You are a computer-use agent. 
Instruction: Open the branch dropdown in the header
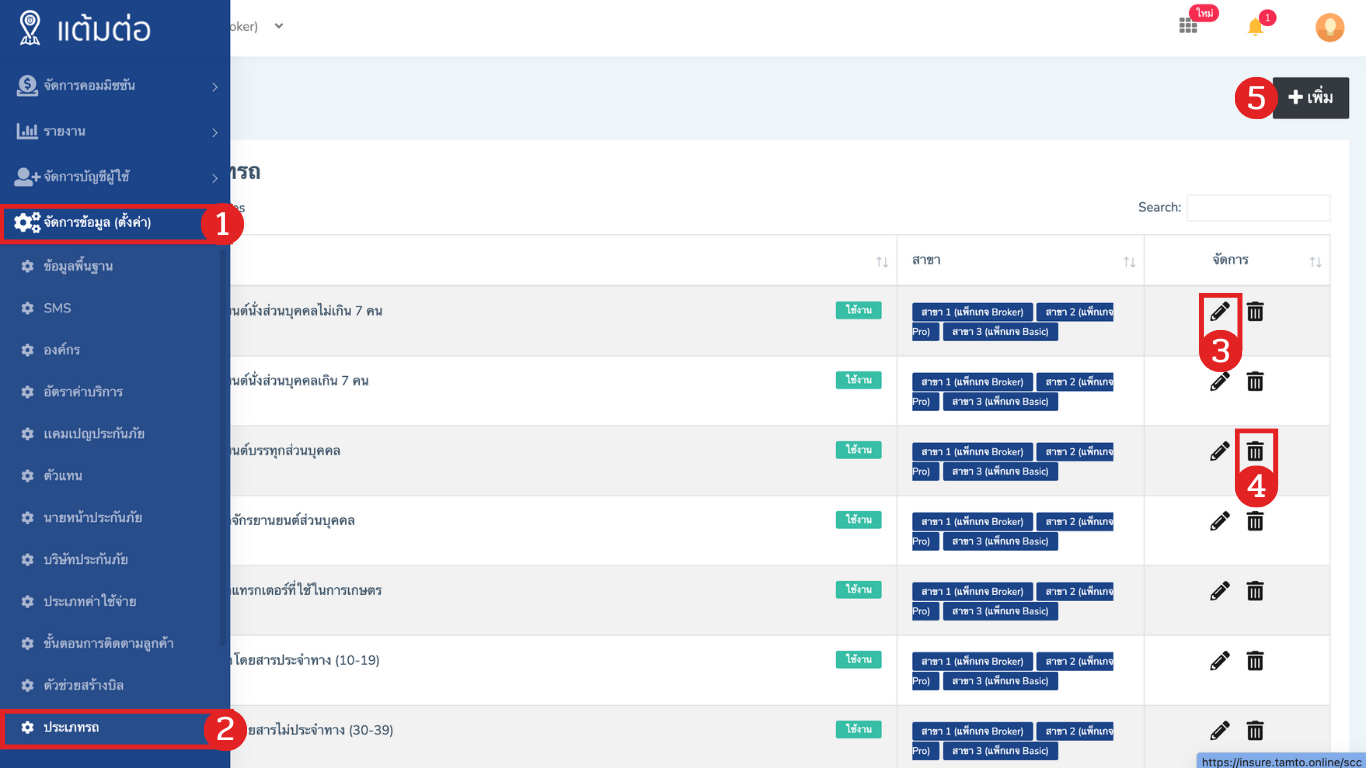pyautogui.click(x=279, y=26)
